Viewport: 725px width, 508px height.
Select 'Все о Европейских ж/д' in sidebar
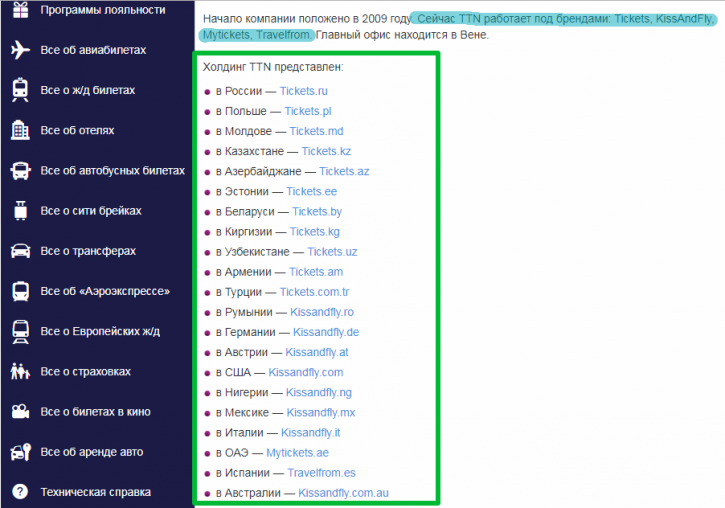(x=100, y=331)
